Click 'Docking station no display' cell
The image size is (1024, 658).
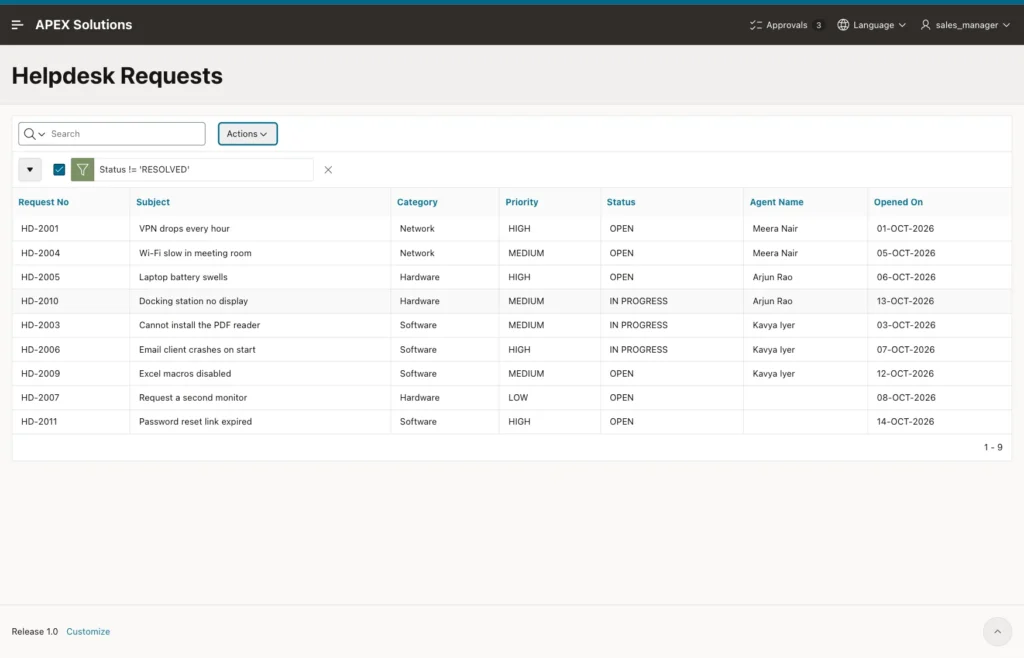pos(260,301)
